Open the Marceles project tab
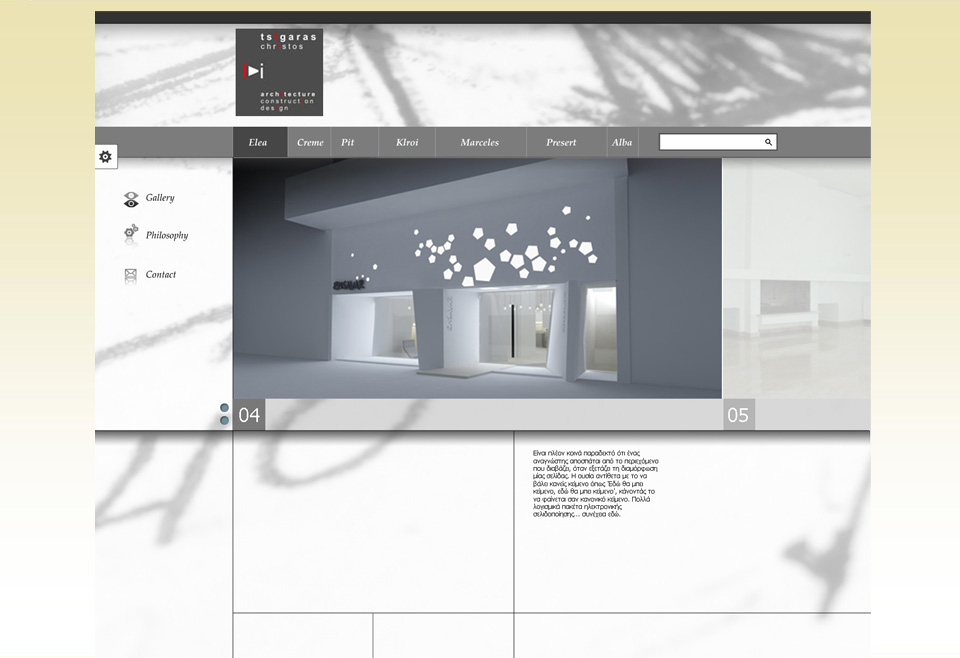960x658 pixels. (480, 142)
